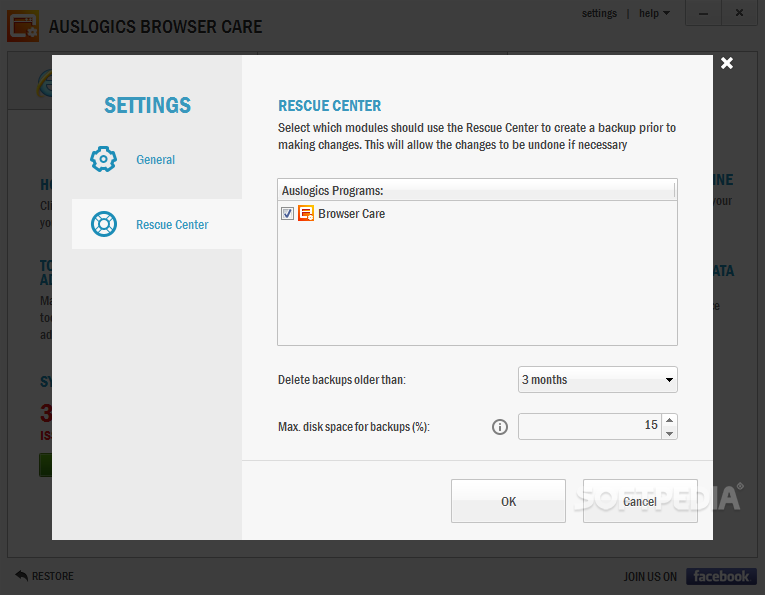
Task: Click the max disk space input field
Action: tap(590, 426)
